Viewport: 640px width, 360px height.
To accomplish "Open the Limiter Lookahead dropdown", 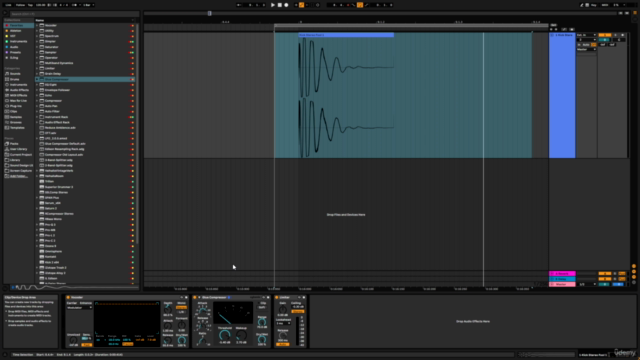I will coord(284,323).
